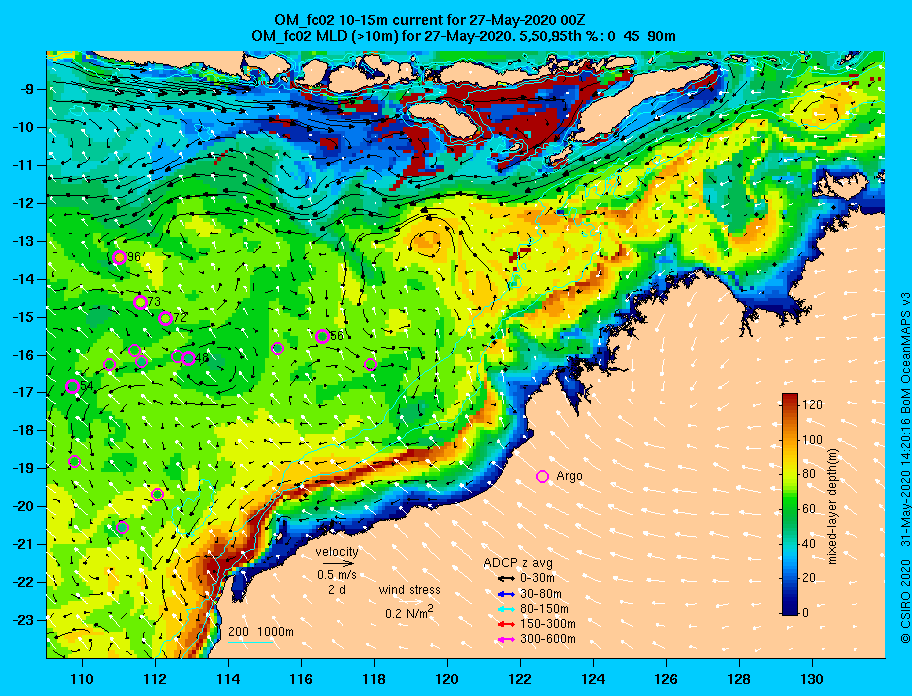Viewport: 912px width, 696px height.
Task: Click the colorbar tick label 40
Action: [809, 544]
